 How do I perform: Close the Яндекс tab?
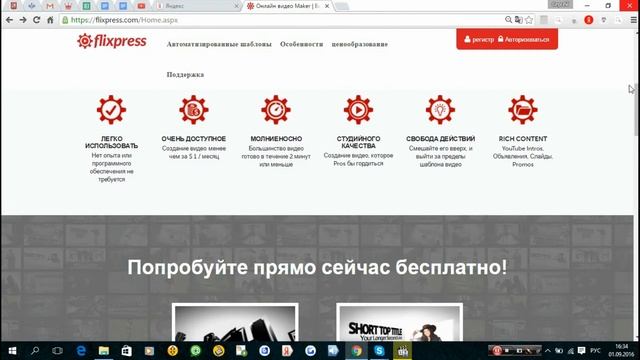[236, 6]
